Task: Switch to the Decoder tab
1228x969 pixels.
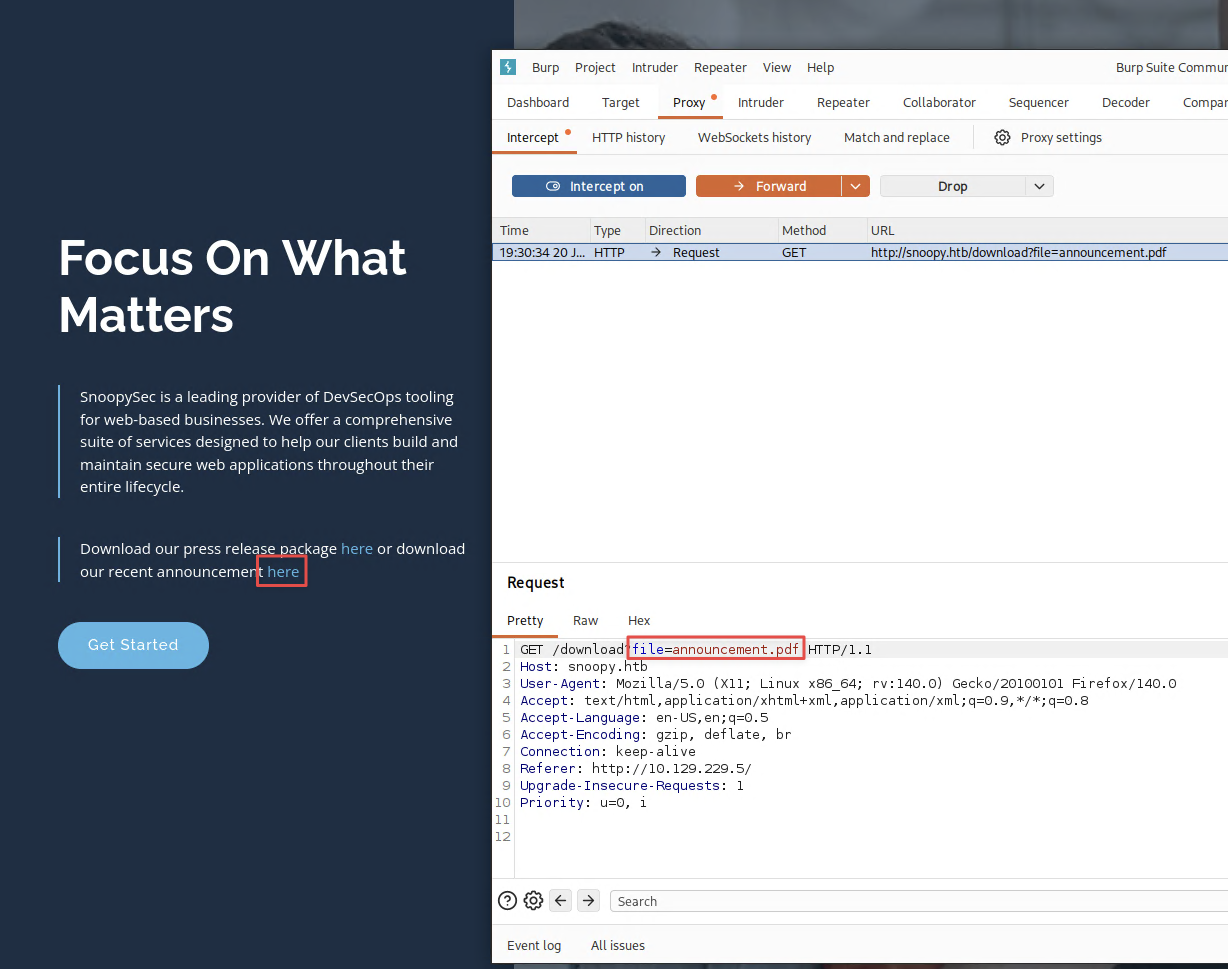Action: (x=1126, y=102)
